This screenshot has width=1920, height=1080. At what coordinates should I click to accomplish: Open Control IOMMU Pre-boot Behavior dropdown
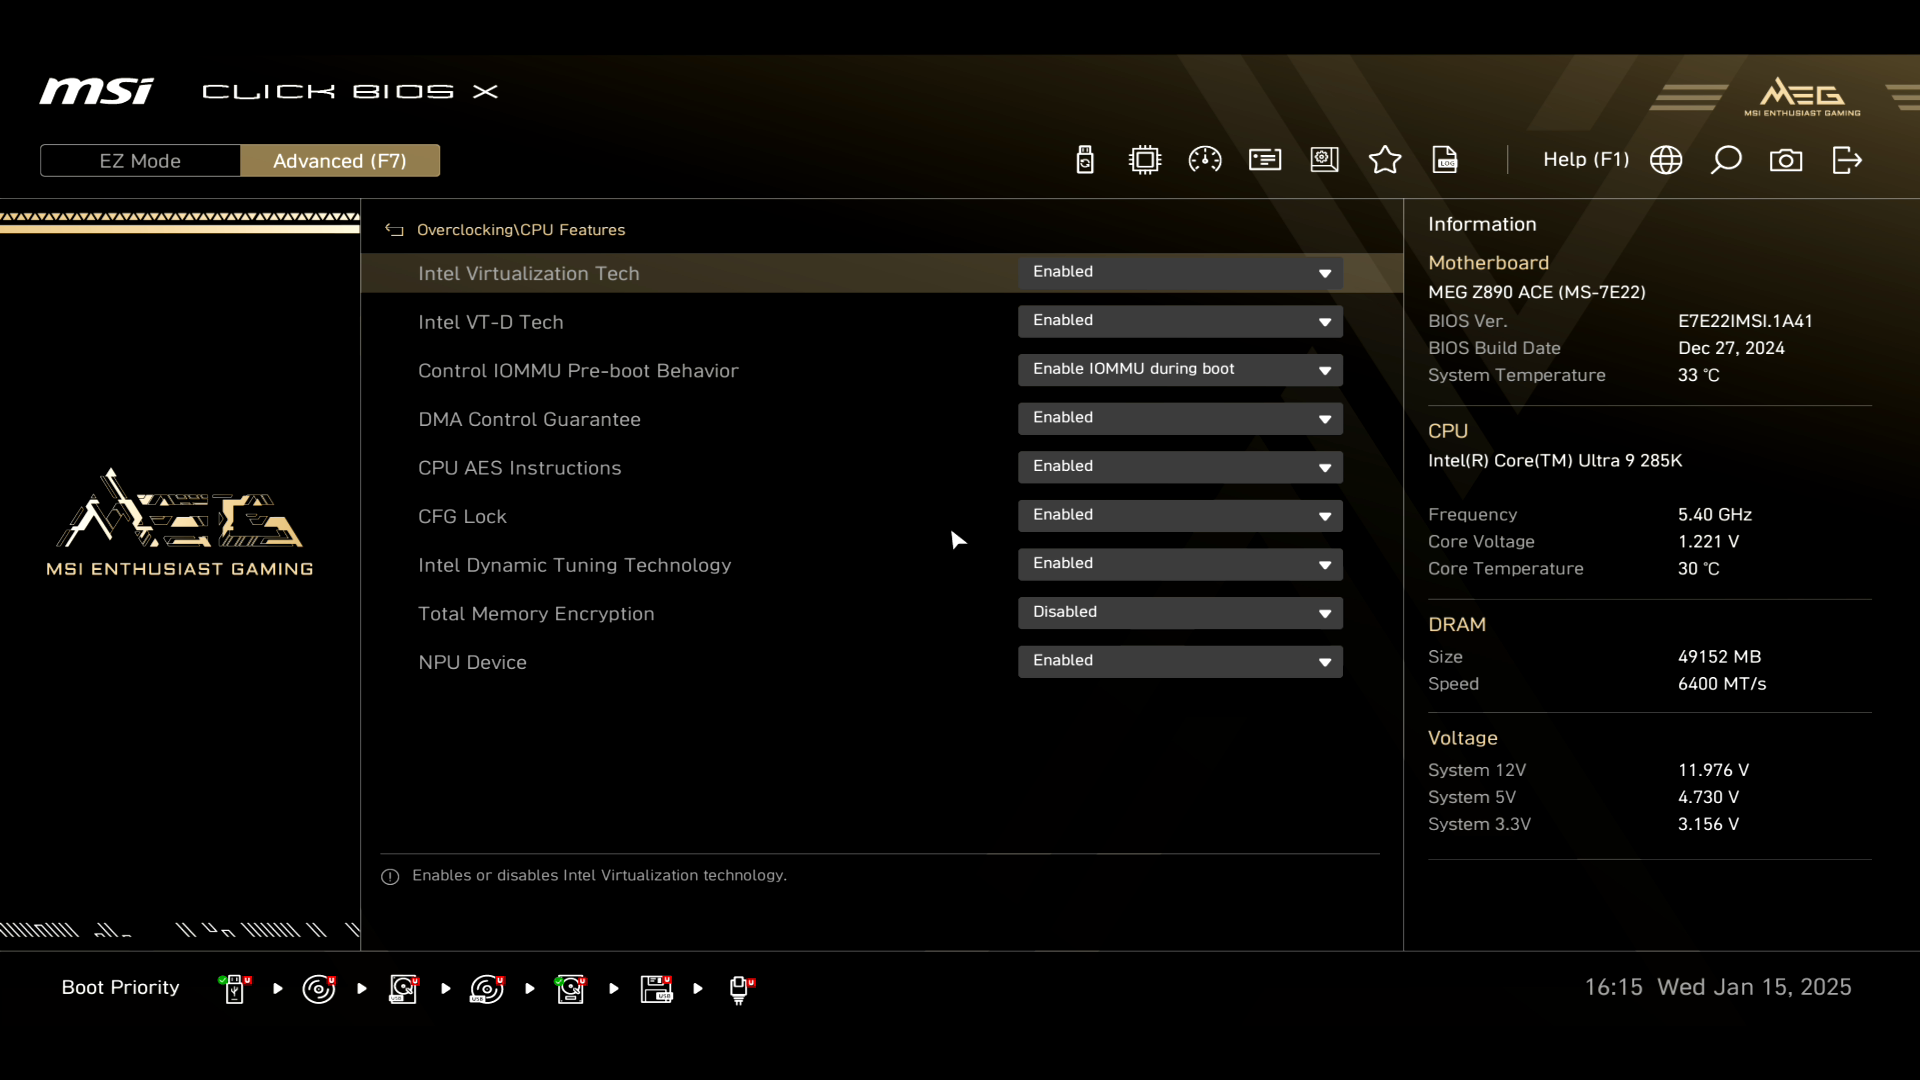coord(1180,369)
